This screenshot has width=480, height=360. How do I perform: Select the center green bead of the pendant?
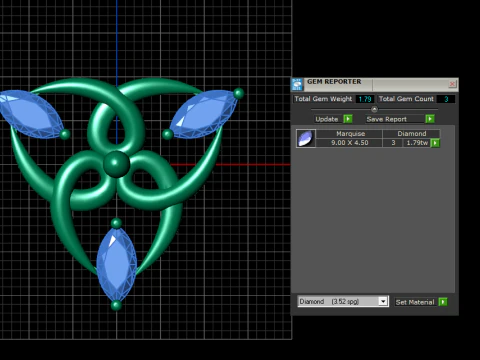tap(116, 164)
